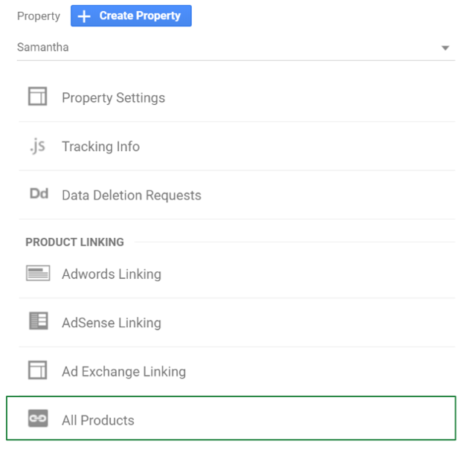Select the highlighted All Products item
Image resolution: width=464 pixels, height=450 pixels.
[x=231, y=418]
